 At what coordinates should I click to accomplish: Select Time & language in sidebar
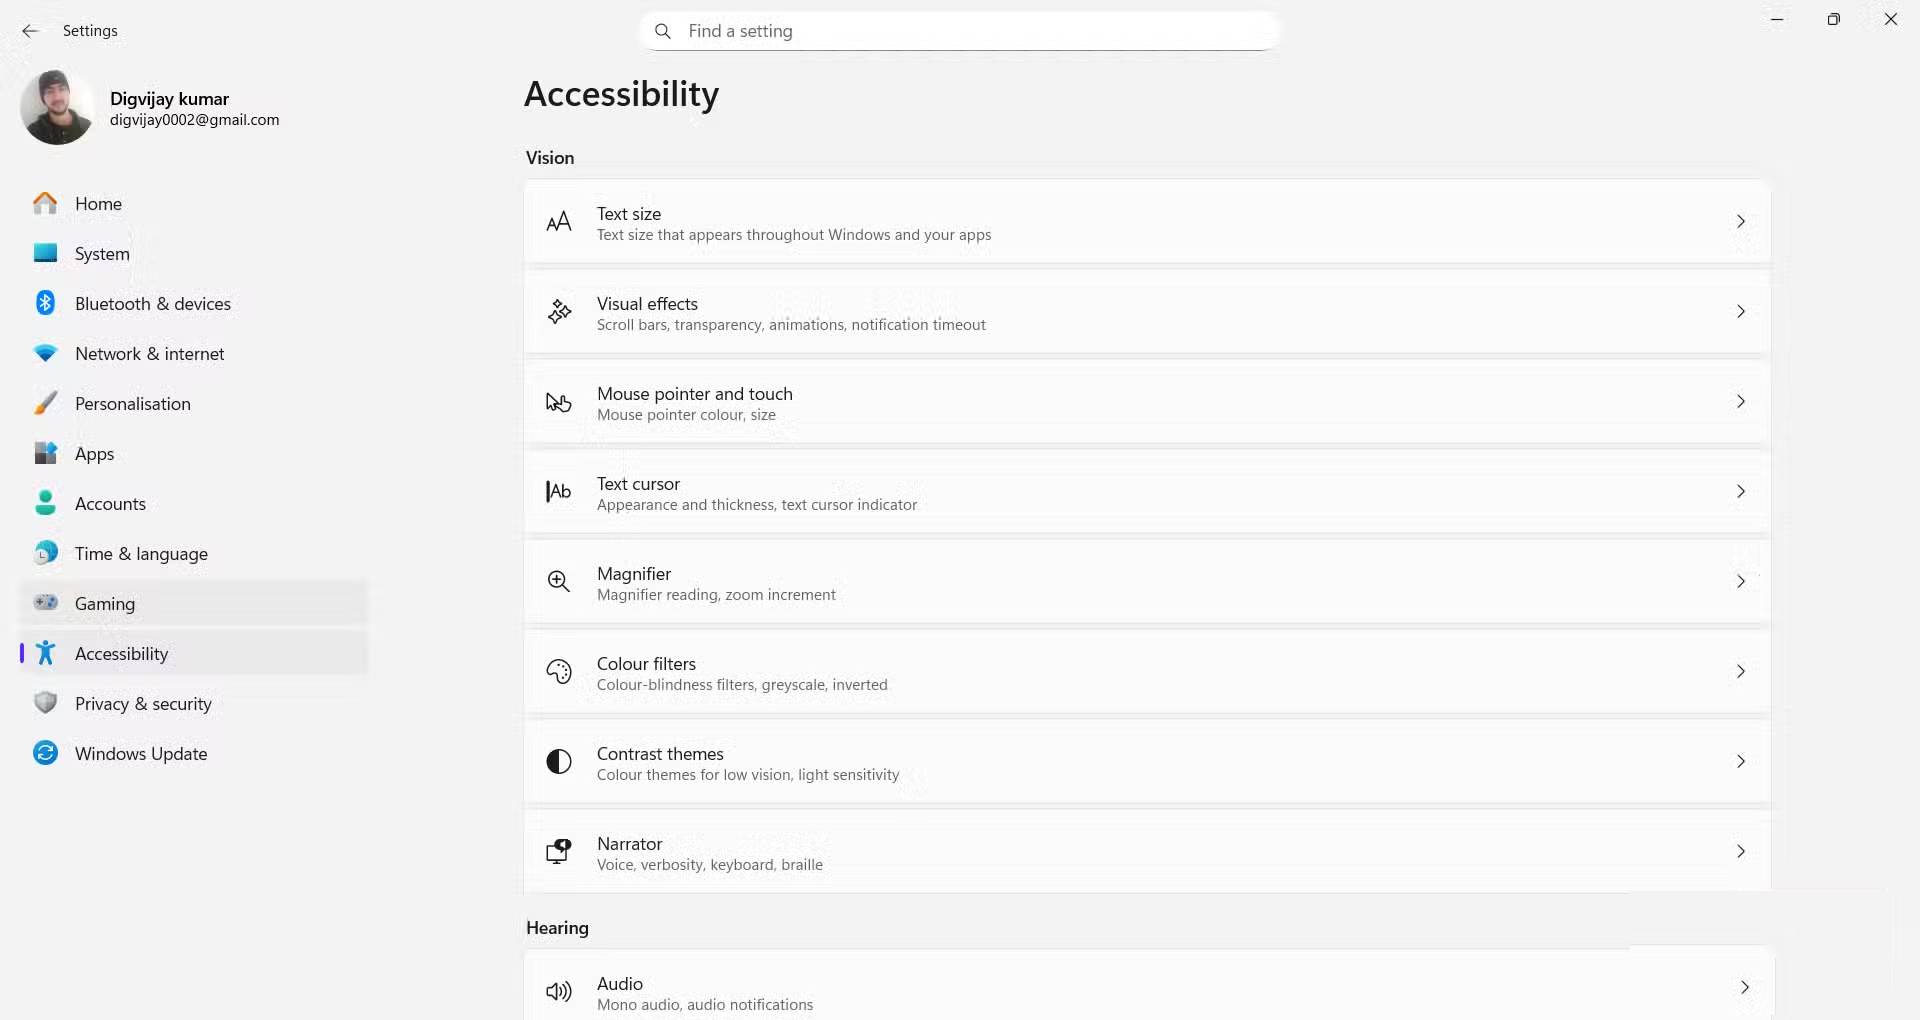[141, 554]
